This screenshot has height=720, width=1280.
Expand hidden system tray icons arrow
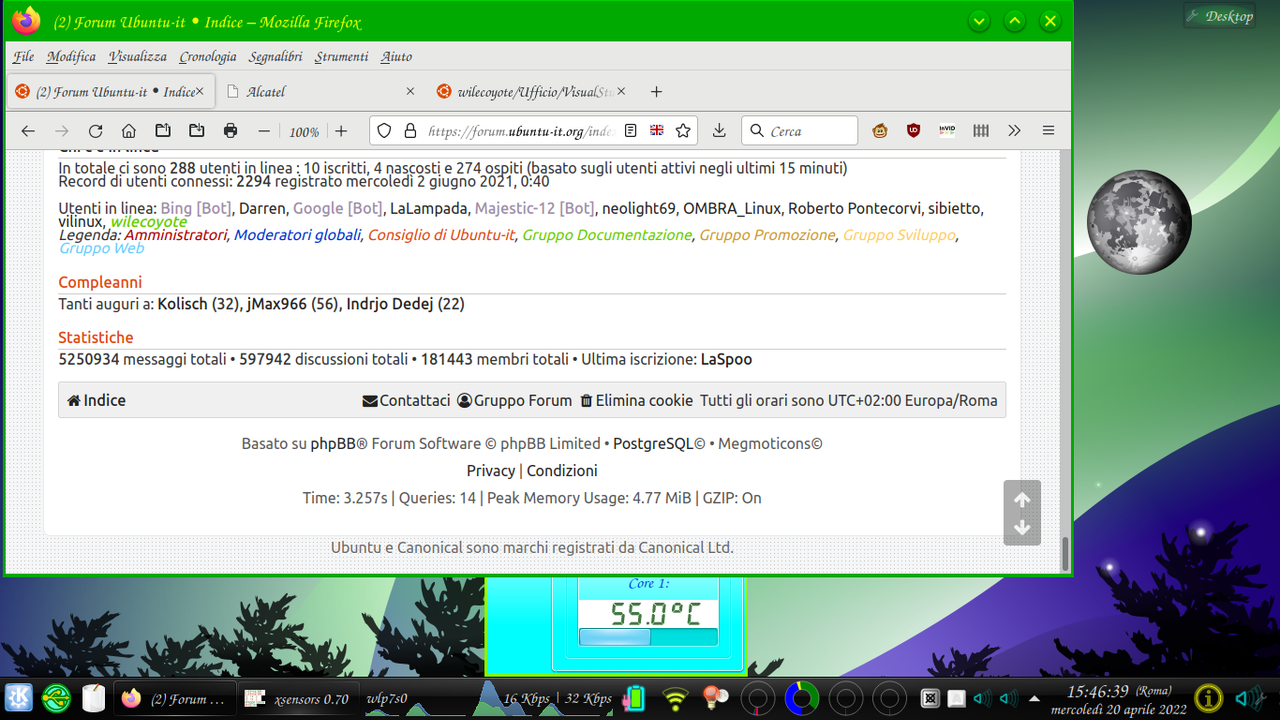coord(1034,699)
